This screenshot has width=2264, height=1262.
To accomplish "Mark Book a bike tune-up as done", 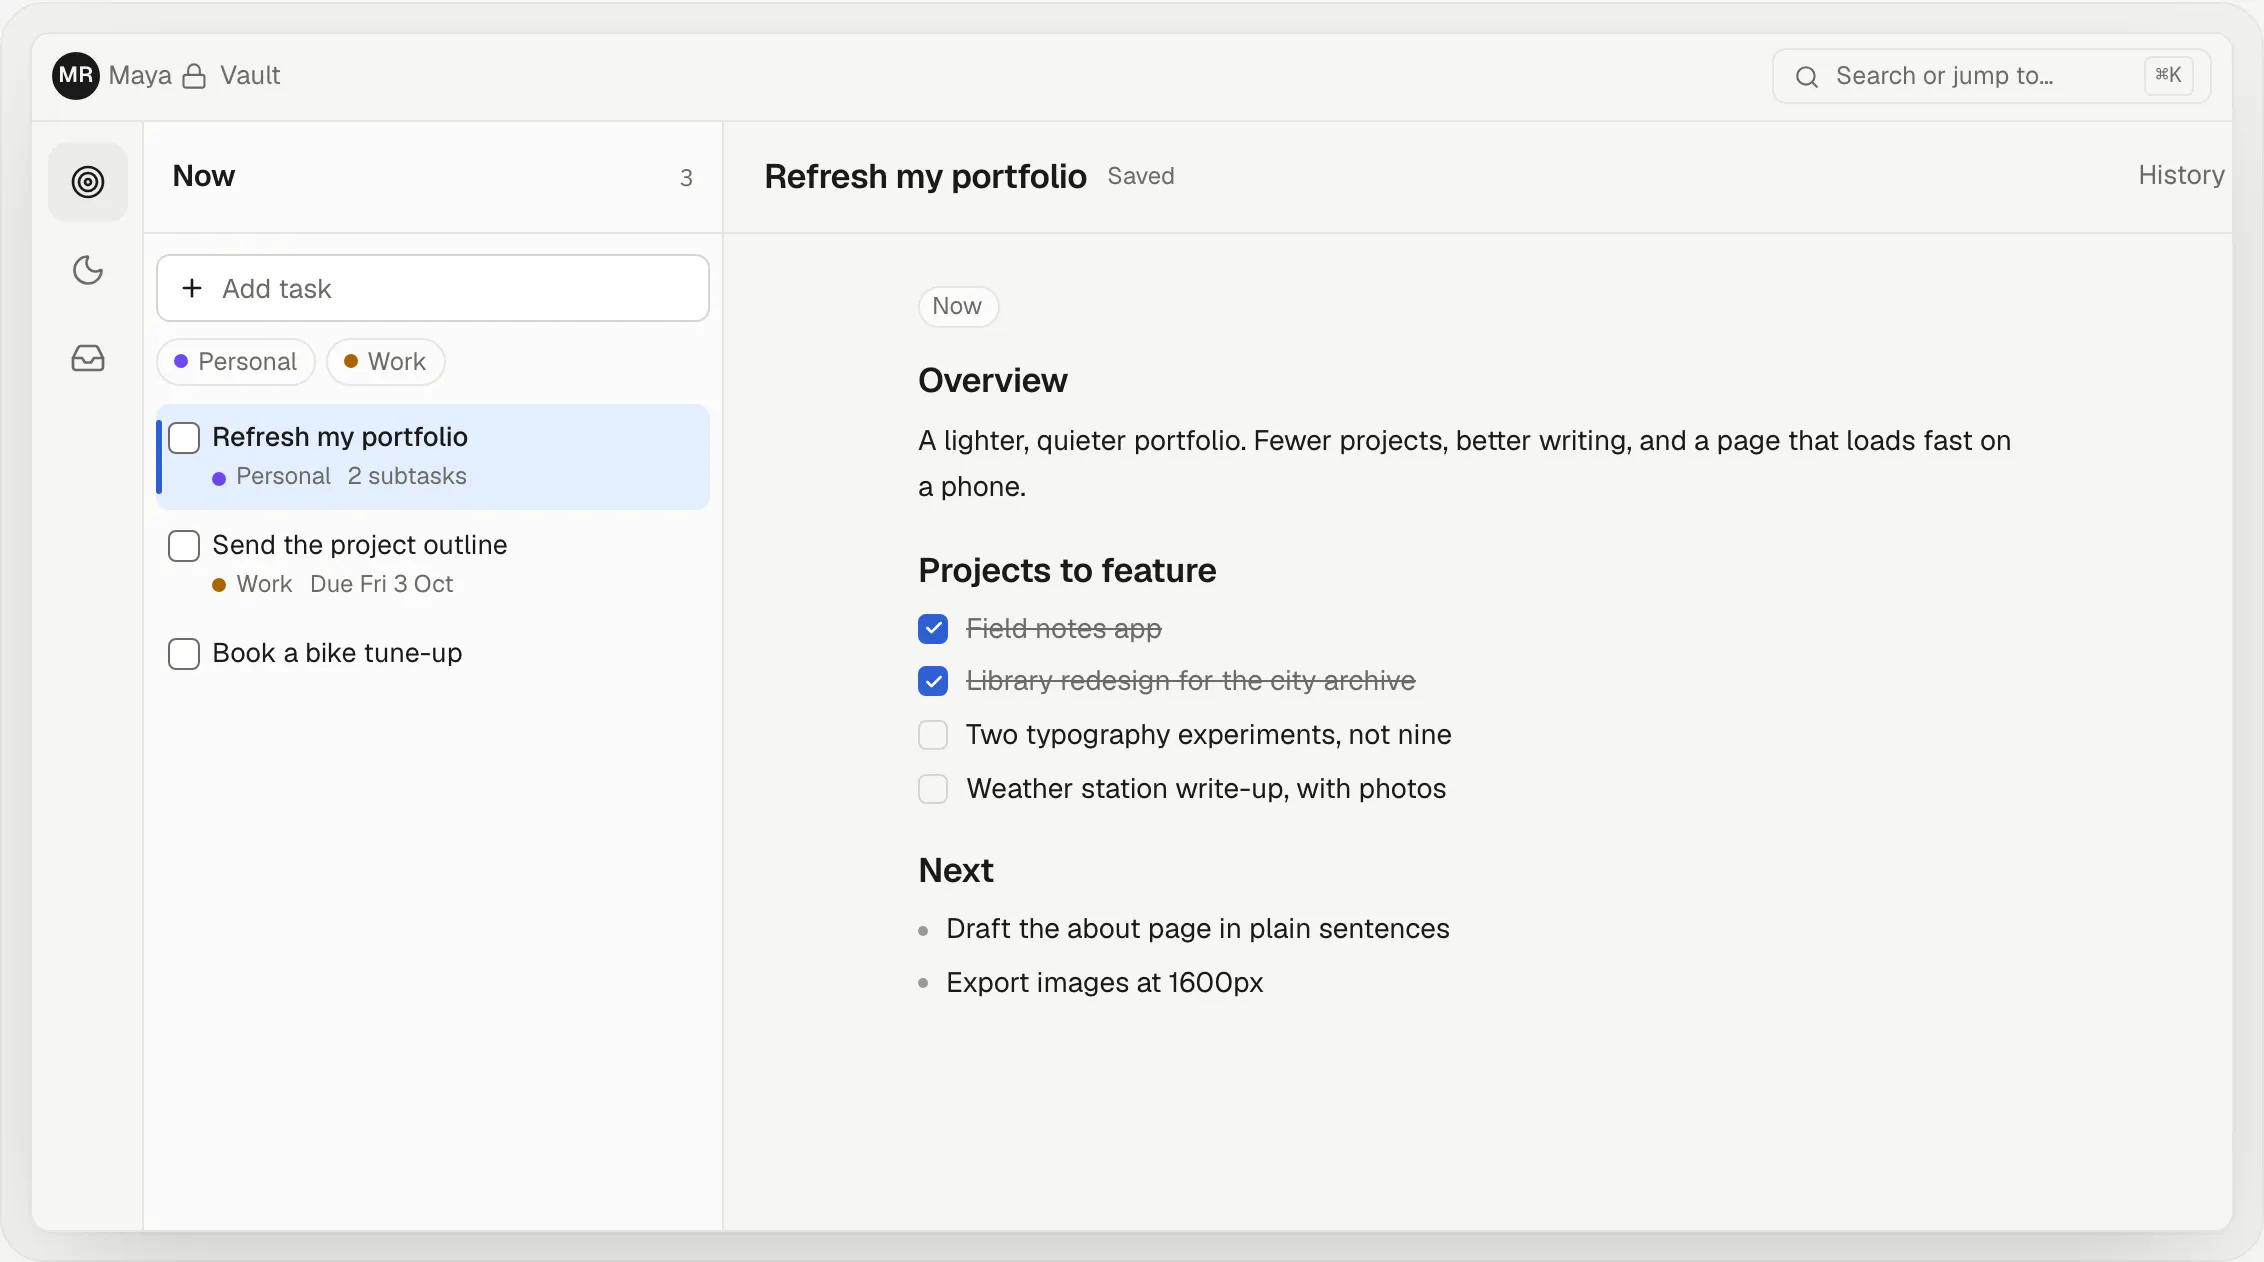I will point(184,654).
